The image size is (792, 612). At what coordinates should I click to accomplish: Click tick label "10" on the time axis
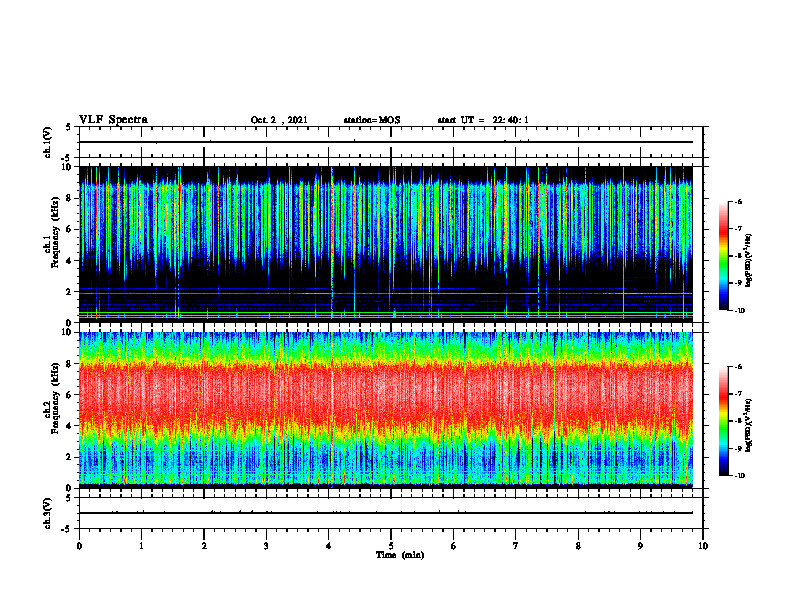(703, 546)
